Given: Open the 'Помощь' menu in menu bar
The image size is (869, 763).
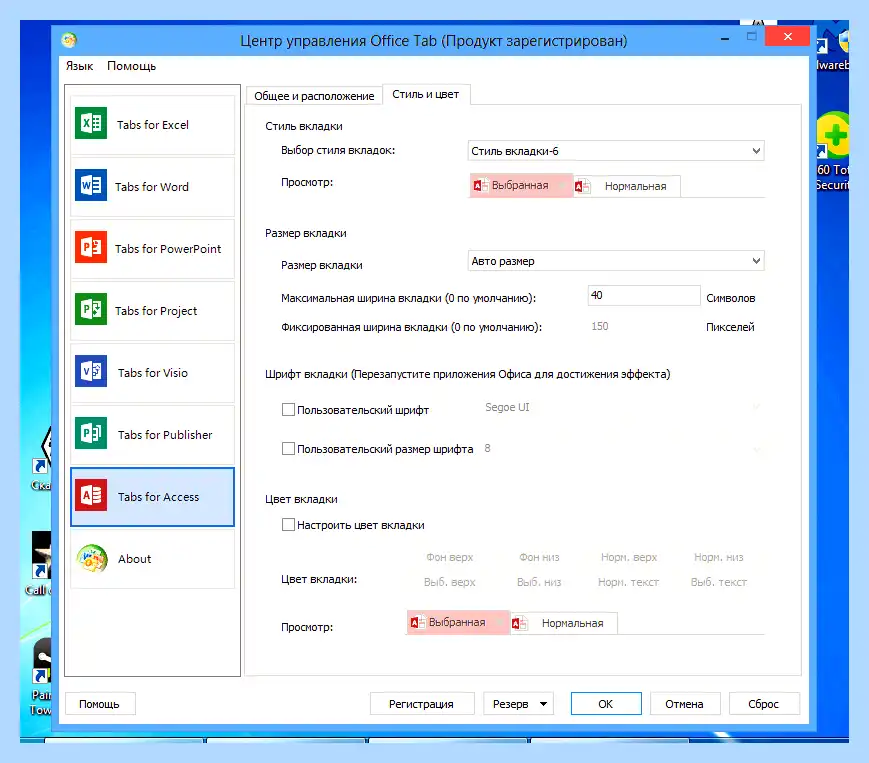Looking at the screenshot, I should (131, 66).
